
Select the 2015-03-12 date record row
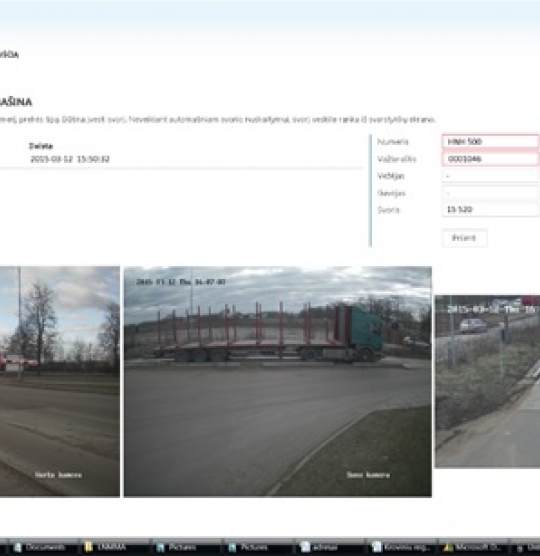point(181,159)
